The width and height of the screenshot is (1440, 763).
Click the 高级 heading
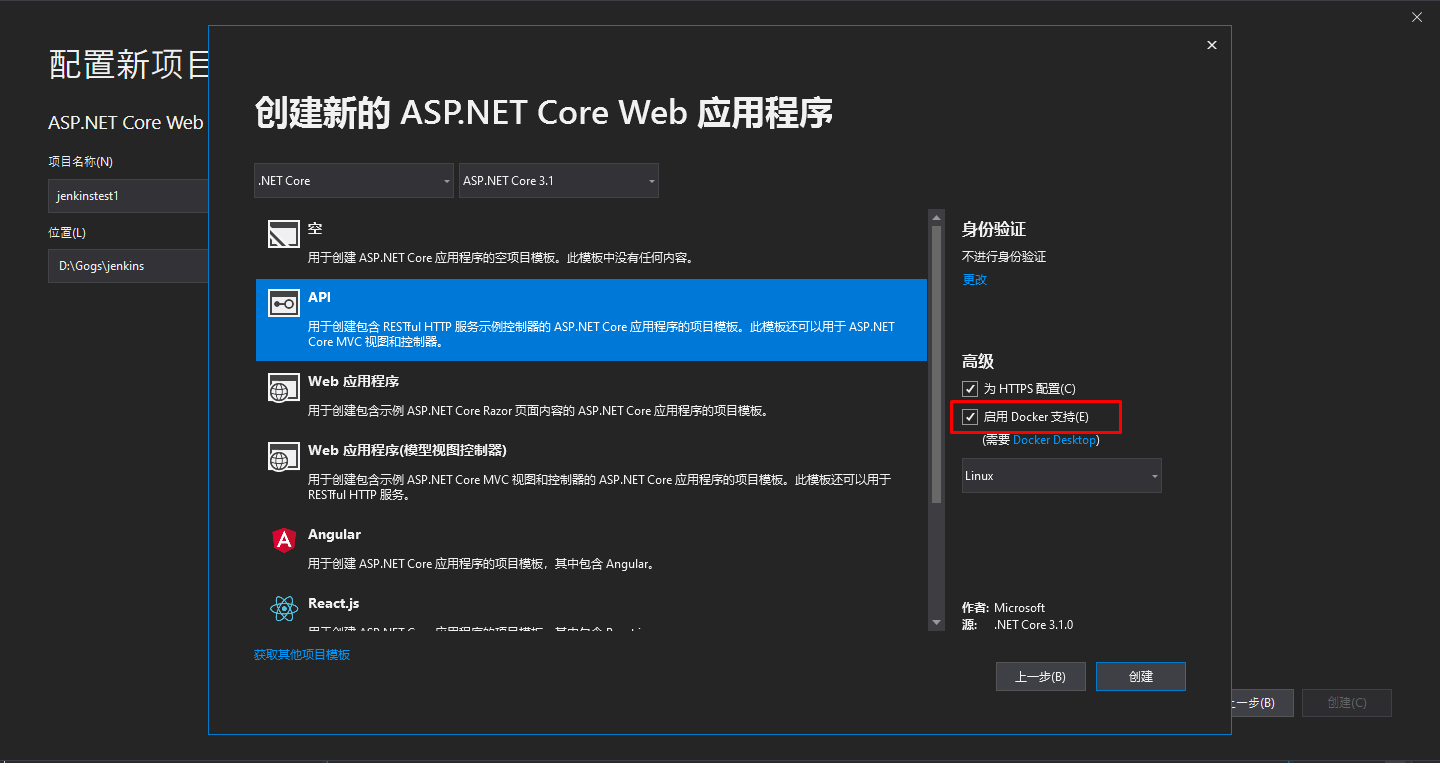978,361
